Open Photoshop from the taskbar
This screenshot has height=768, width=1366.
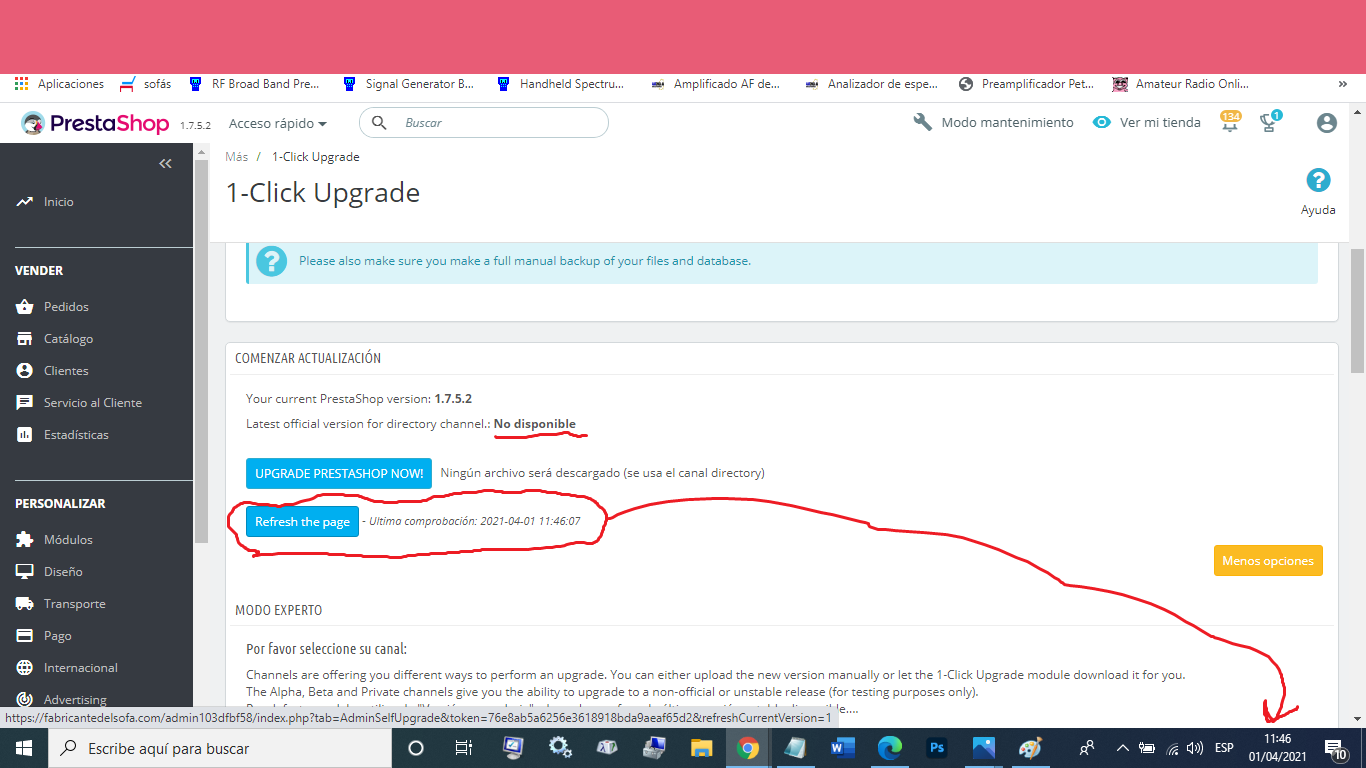pyautogui.click(x=937, y=747)
